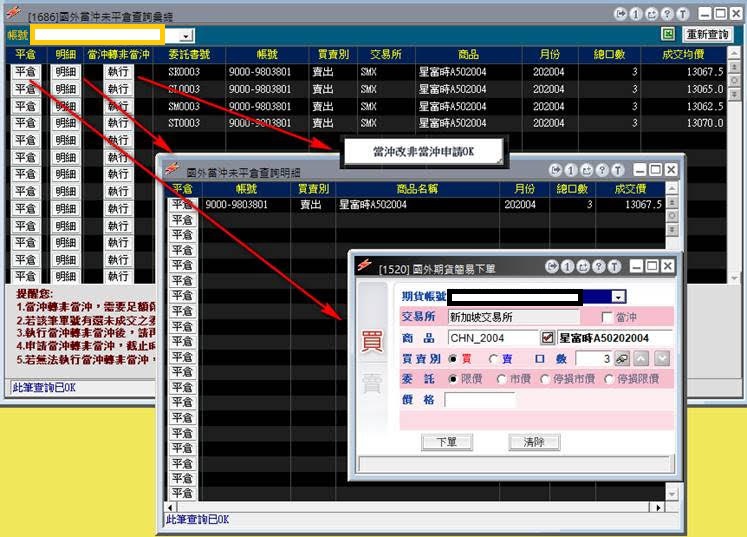747x537 pixels.
Task: Click the 口數 quantity input field
Action: pos(594,358)
